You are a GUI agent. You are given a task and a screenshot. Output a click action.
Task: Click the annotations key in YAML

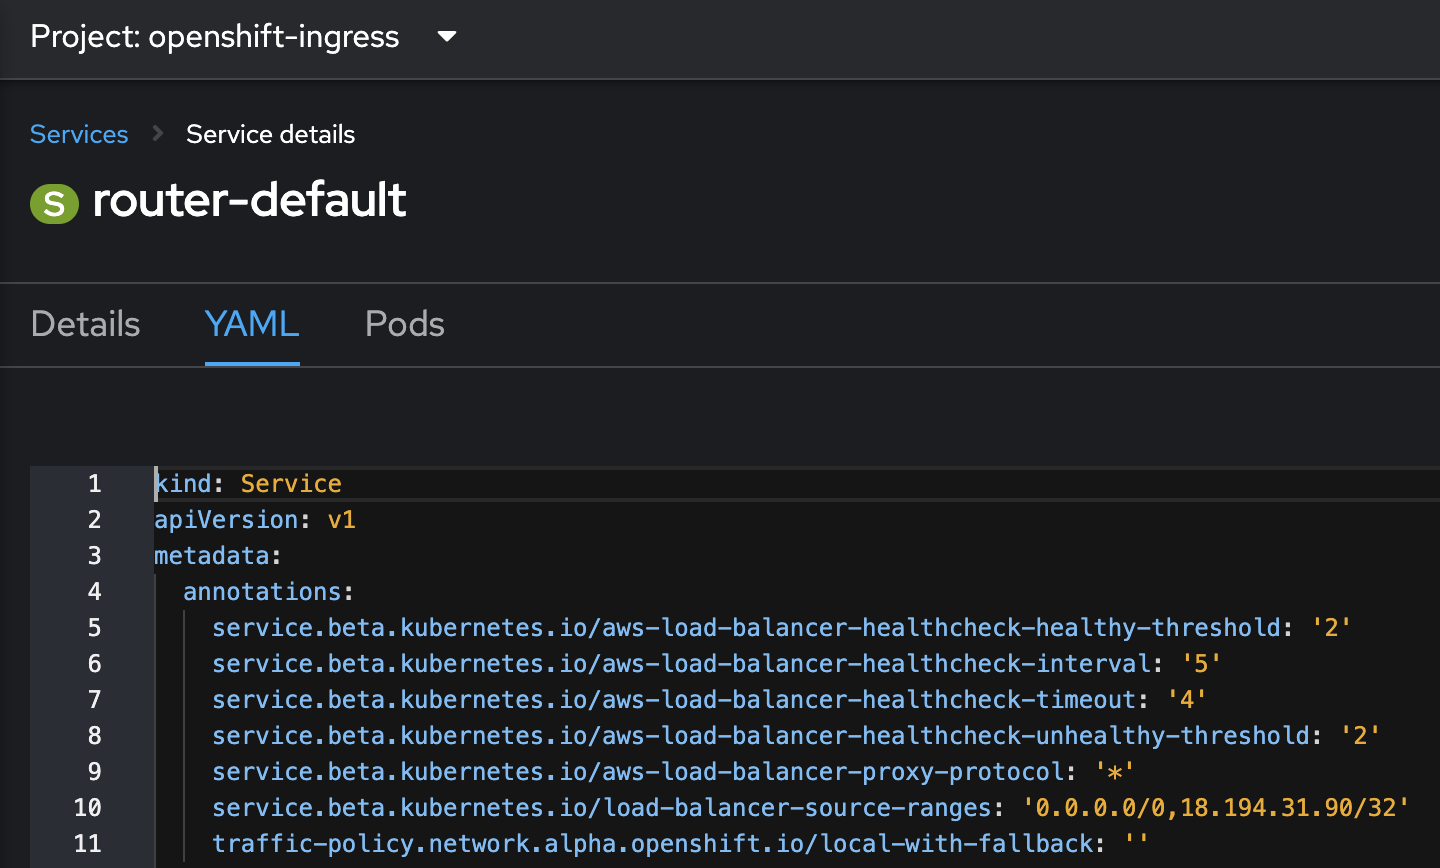(x=263, y=591)
